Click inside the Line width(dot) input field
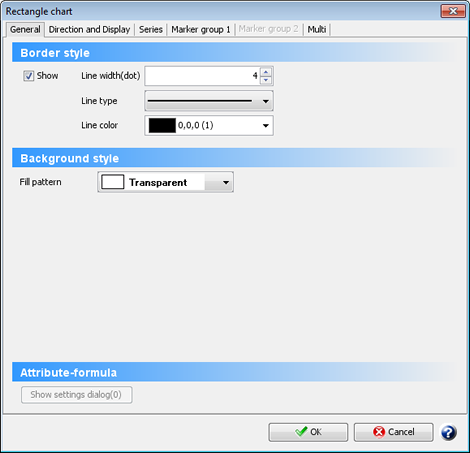470x453 pixels. tap(202, 76)
